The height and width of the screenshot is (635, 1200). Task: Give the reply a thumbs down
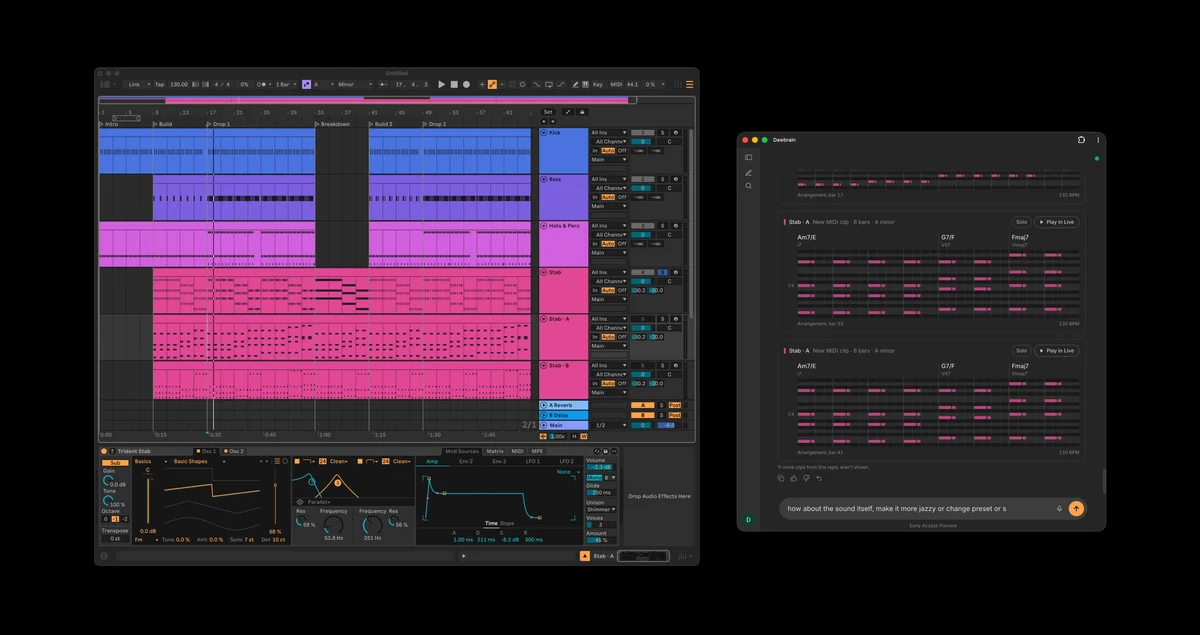click(806, 478)
